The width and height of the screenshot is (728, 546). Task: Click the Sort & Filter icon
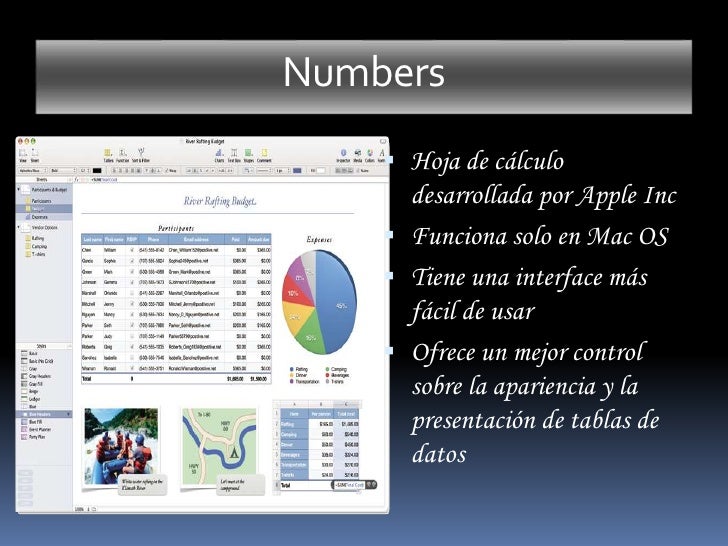pos(141,155)
